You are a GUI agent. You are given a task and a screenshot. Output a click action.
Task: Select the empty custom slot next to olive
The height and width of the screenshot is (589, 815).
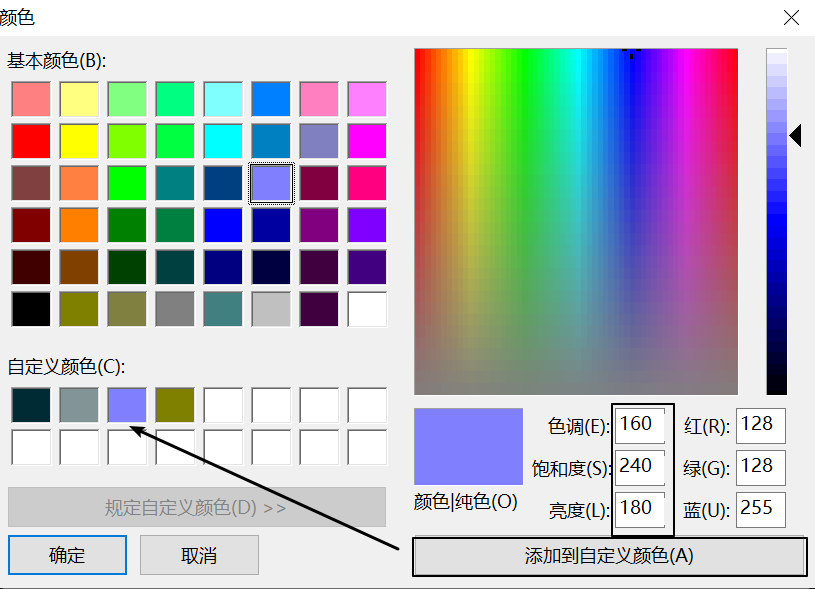click(223, 405)
